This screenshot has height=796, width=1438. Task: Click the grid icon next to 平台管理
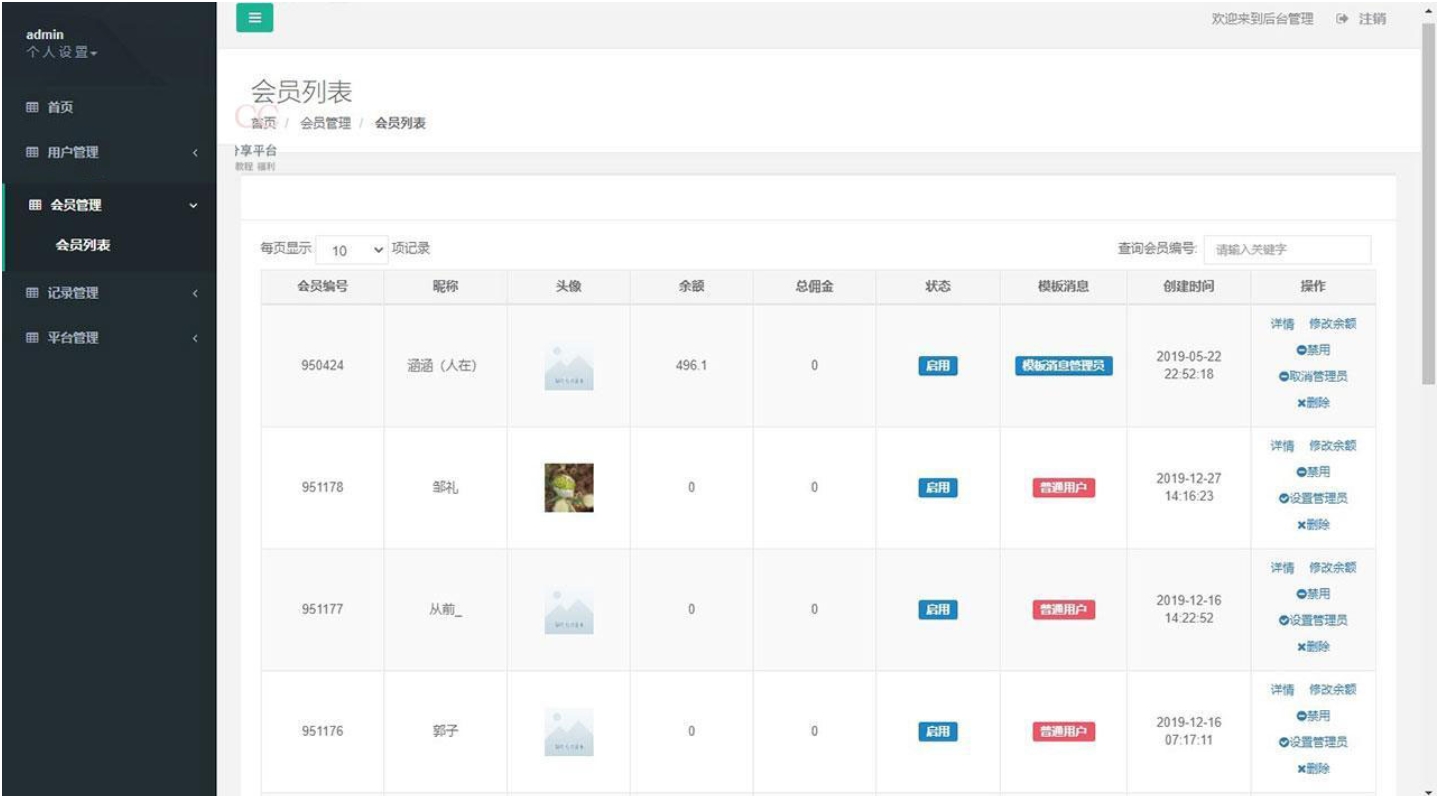click(x=32, y=338)
